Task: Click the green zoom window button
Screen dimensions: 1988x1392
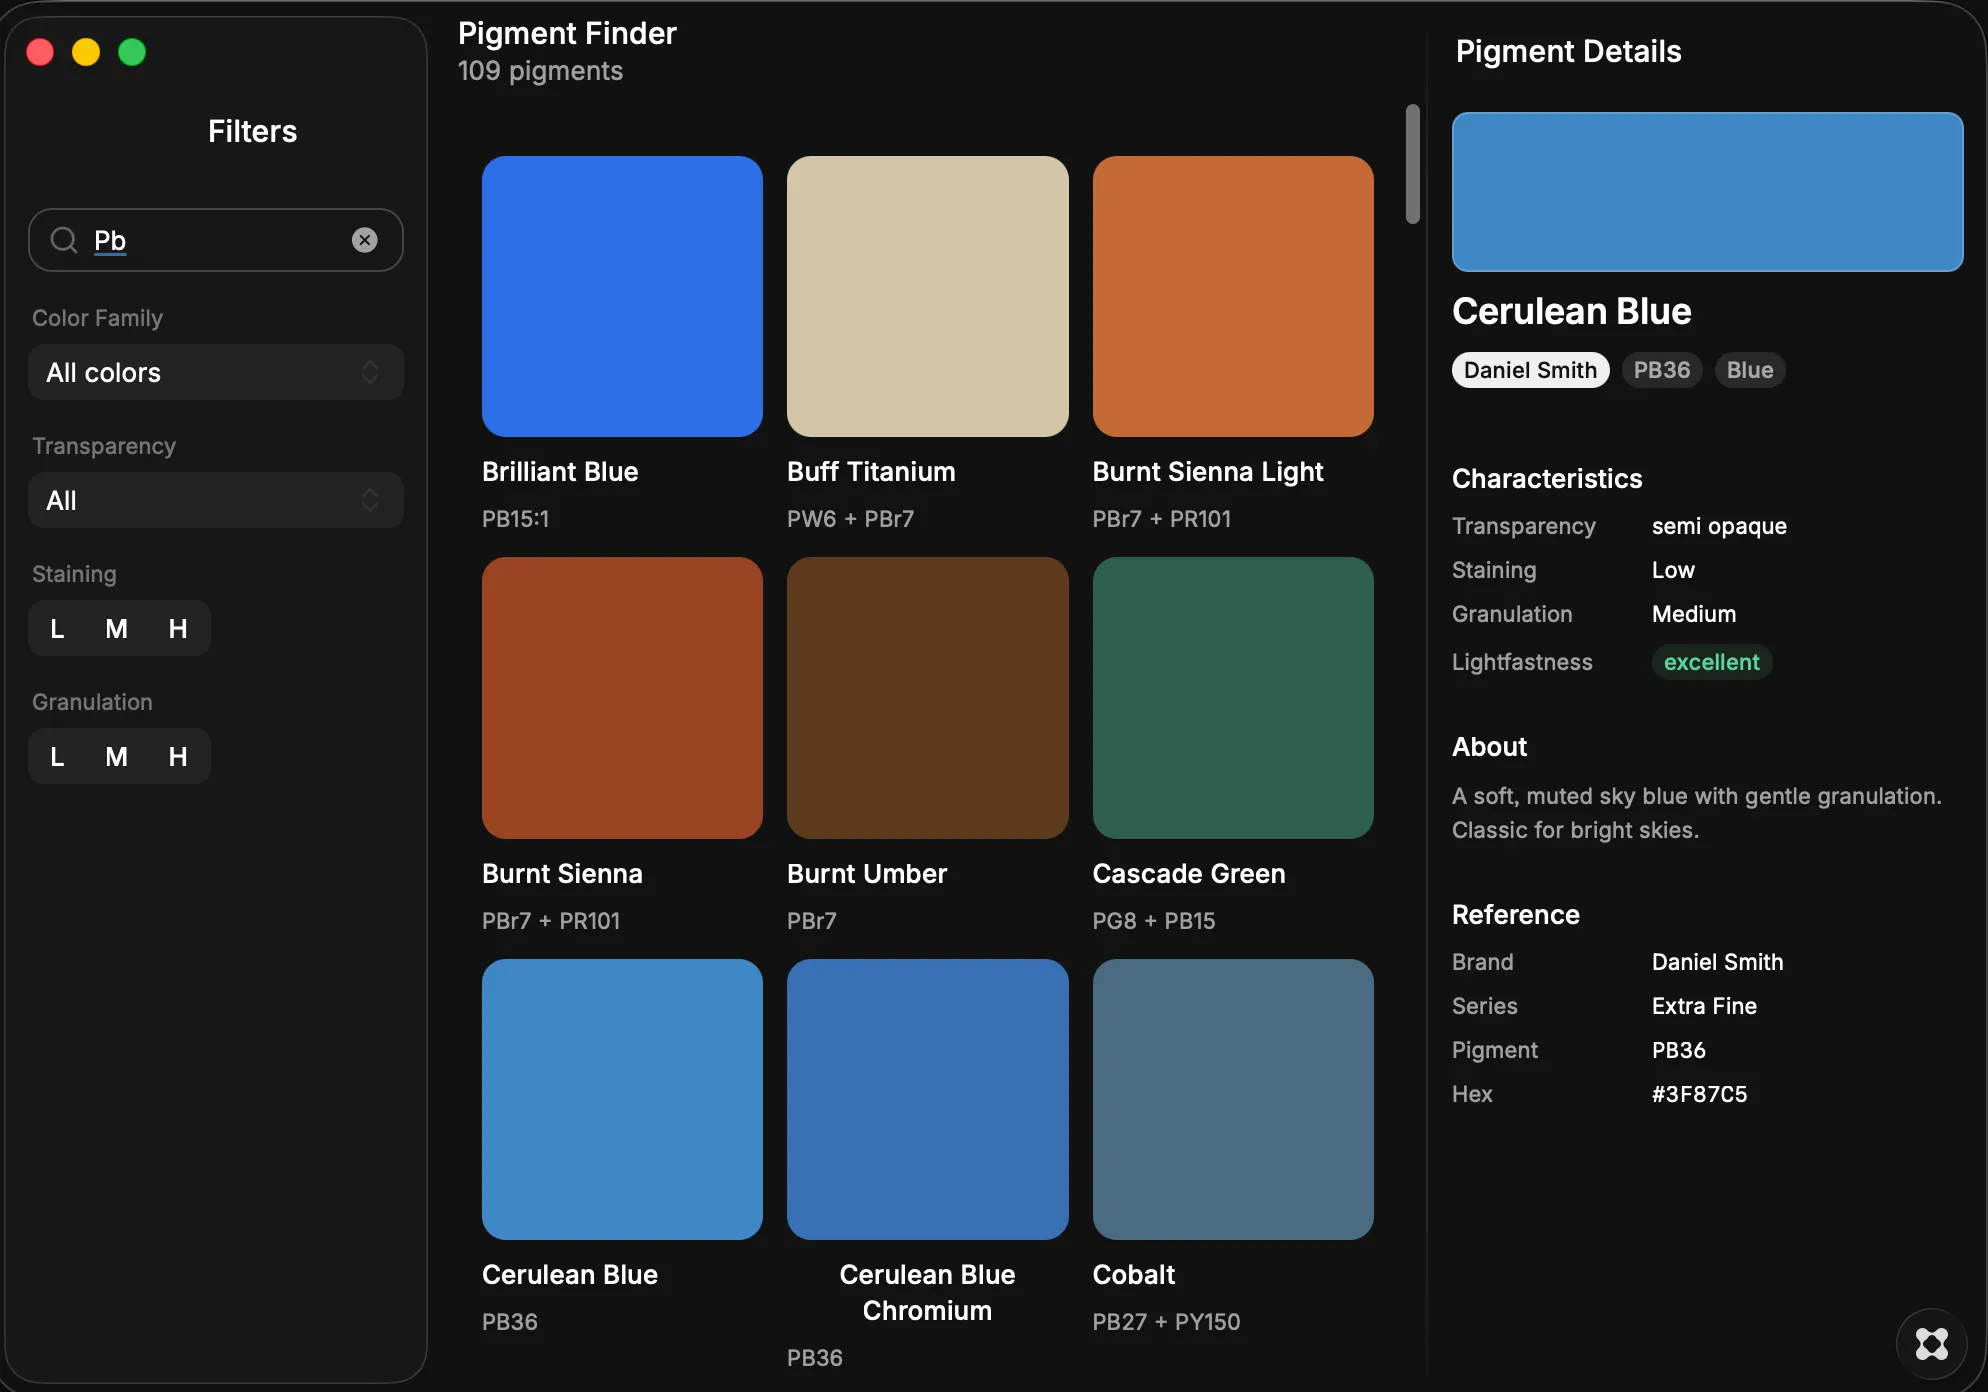Action: coord(132,52)
